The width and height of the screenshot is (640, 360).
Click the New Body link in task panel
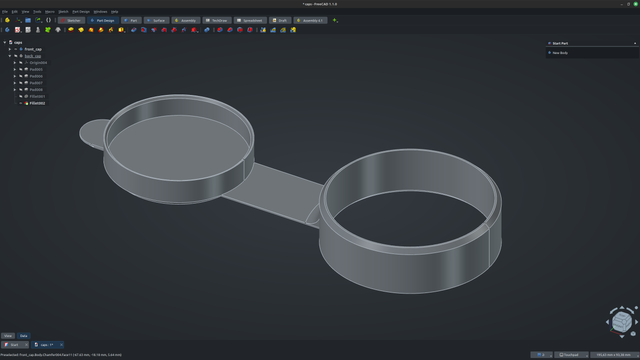pos(560,53)
